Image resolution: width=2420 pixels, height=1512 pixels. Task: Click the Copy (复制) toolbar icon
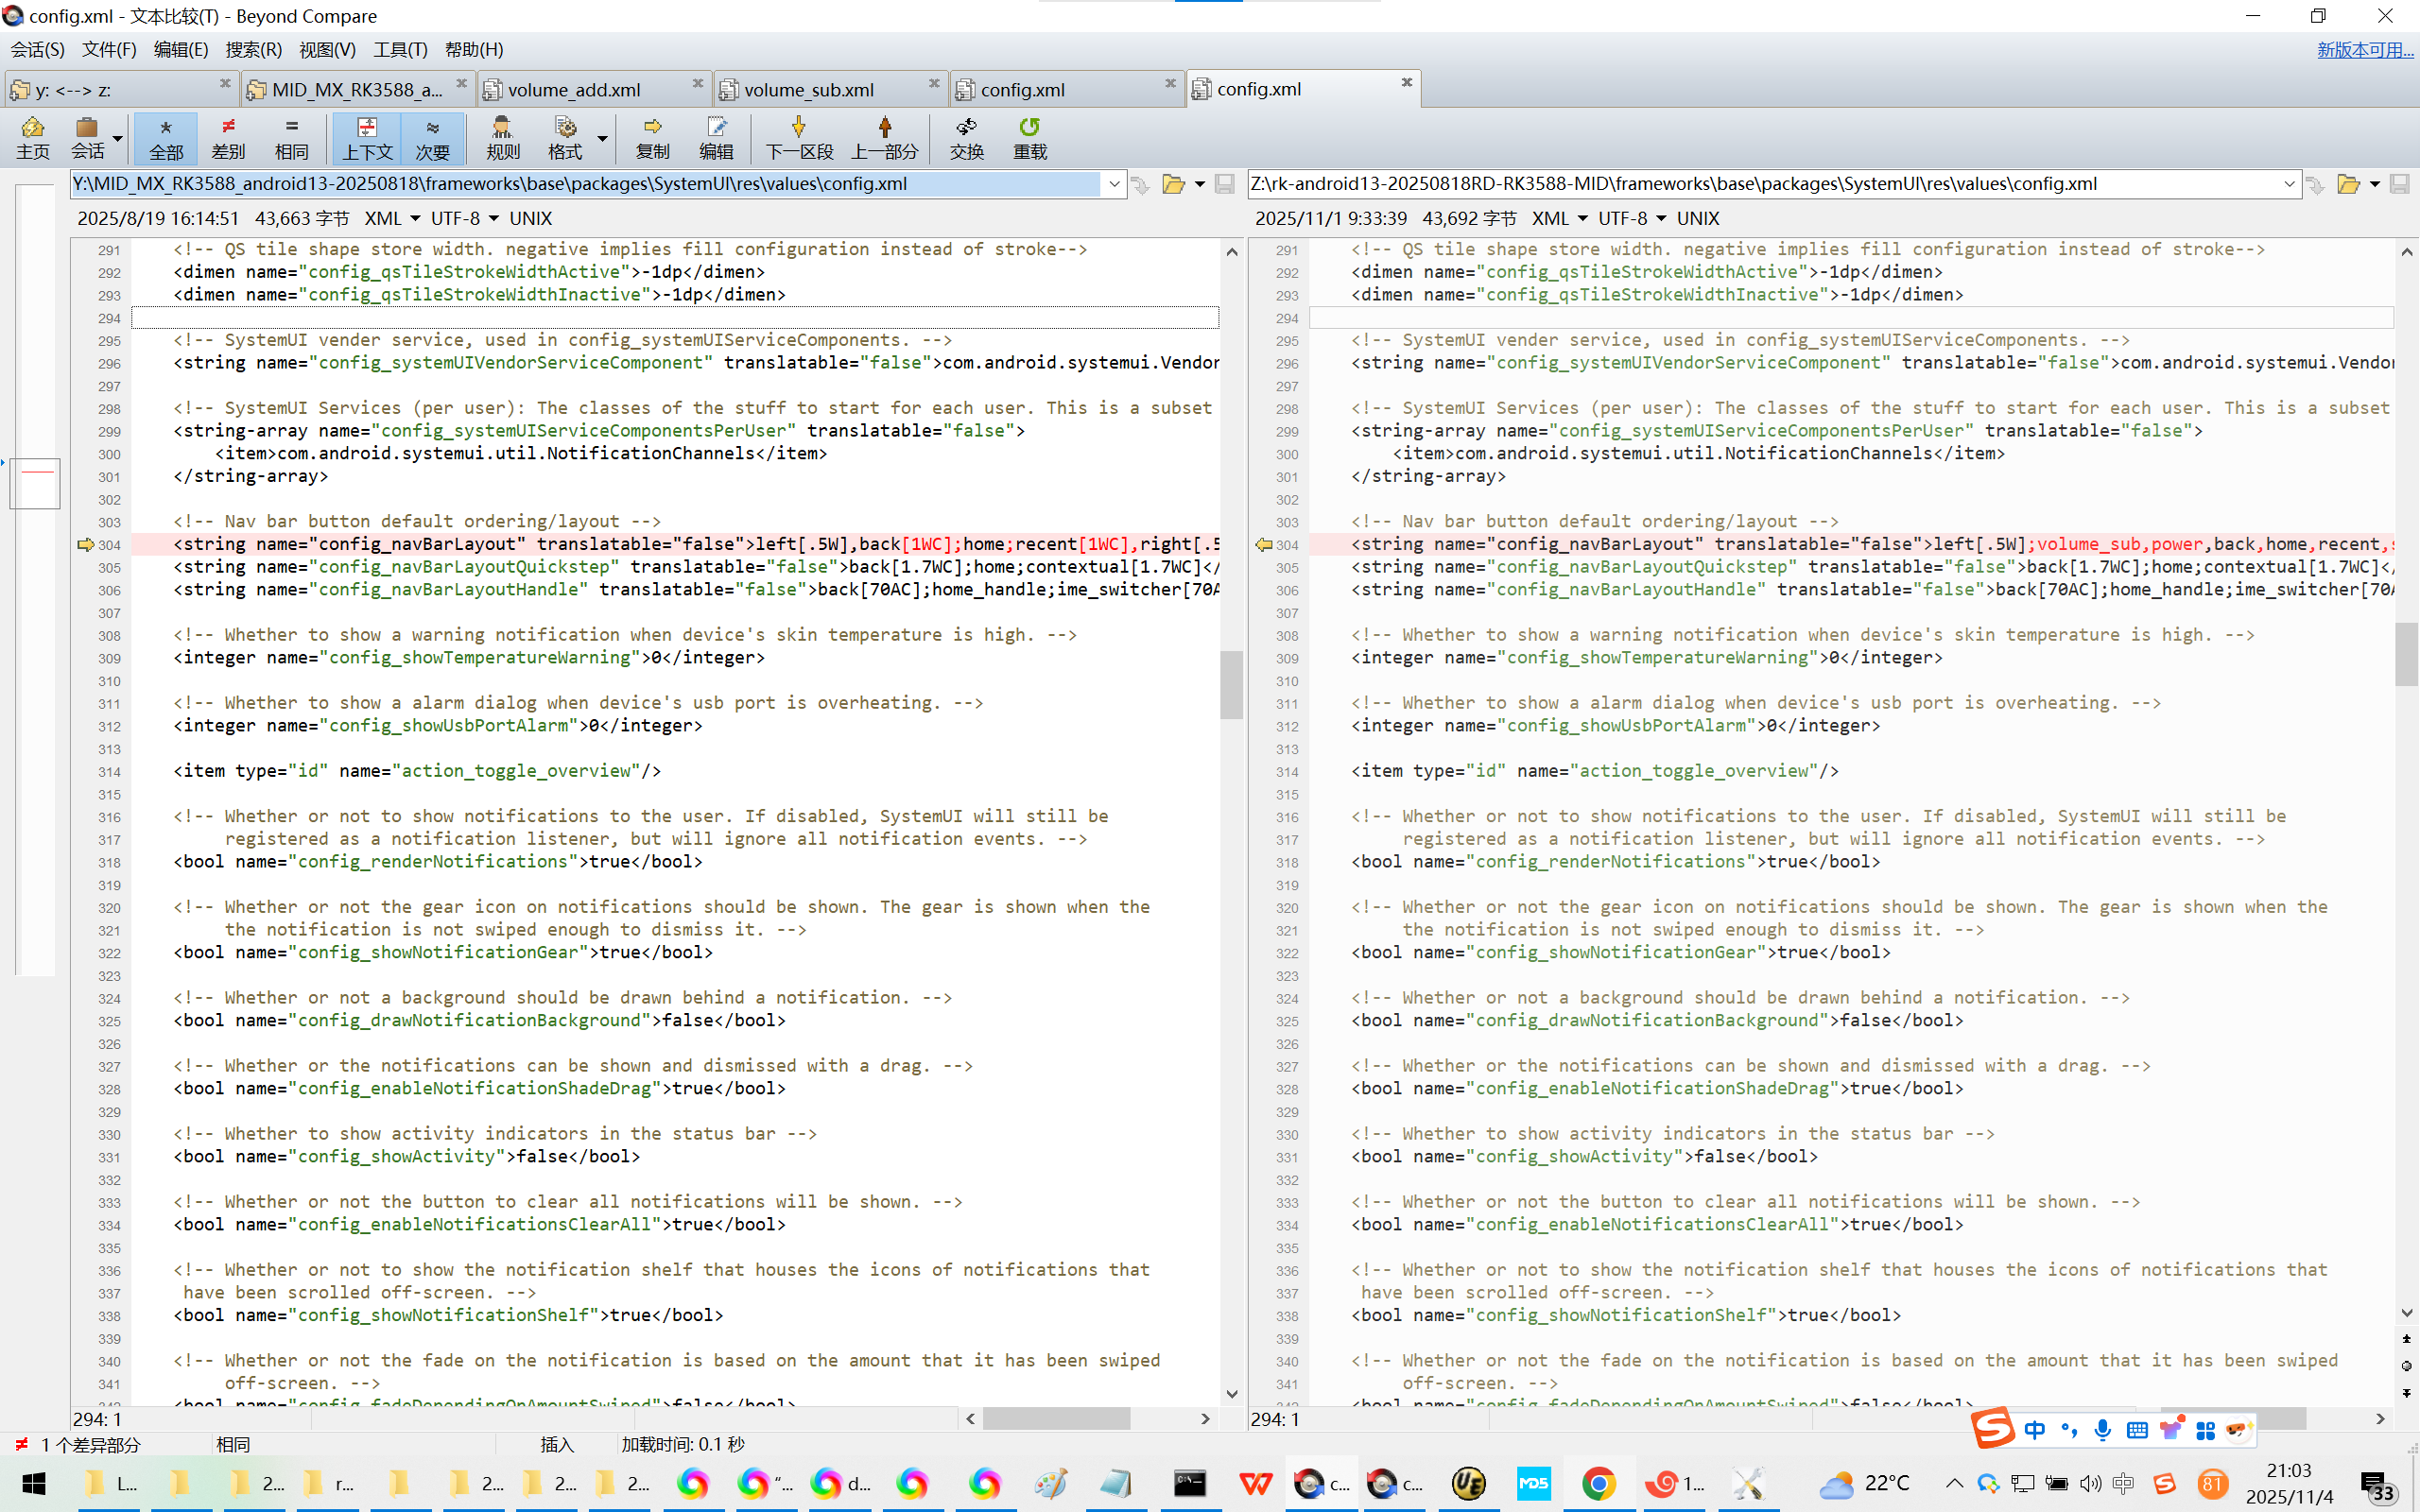[652, 138]
